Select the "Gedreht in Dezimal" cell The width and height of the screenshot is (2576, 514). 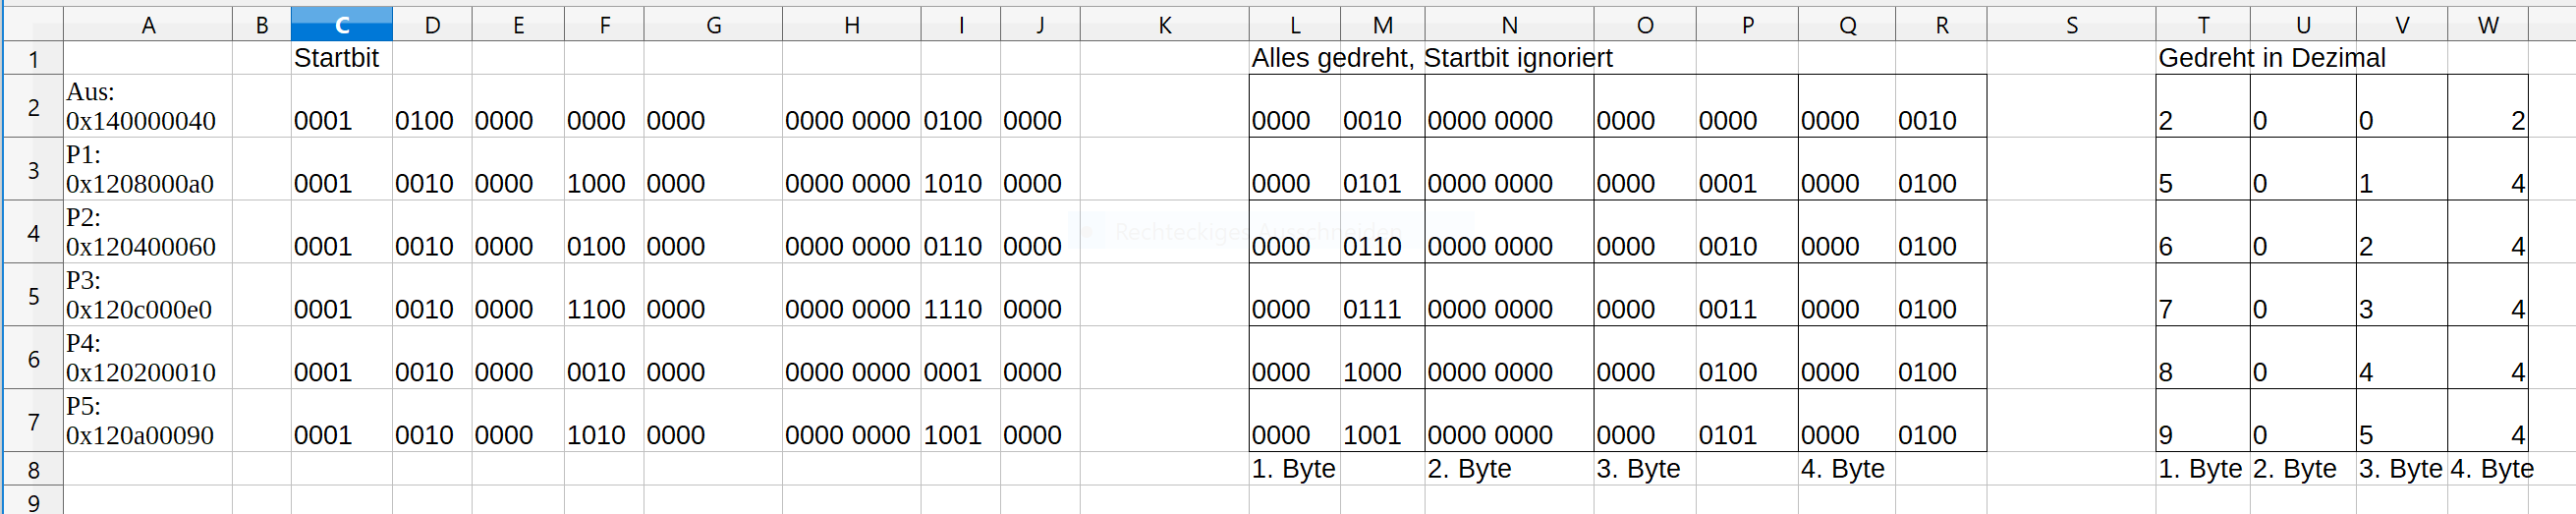point(2271,58)
